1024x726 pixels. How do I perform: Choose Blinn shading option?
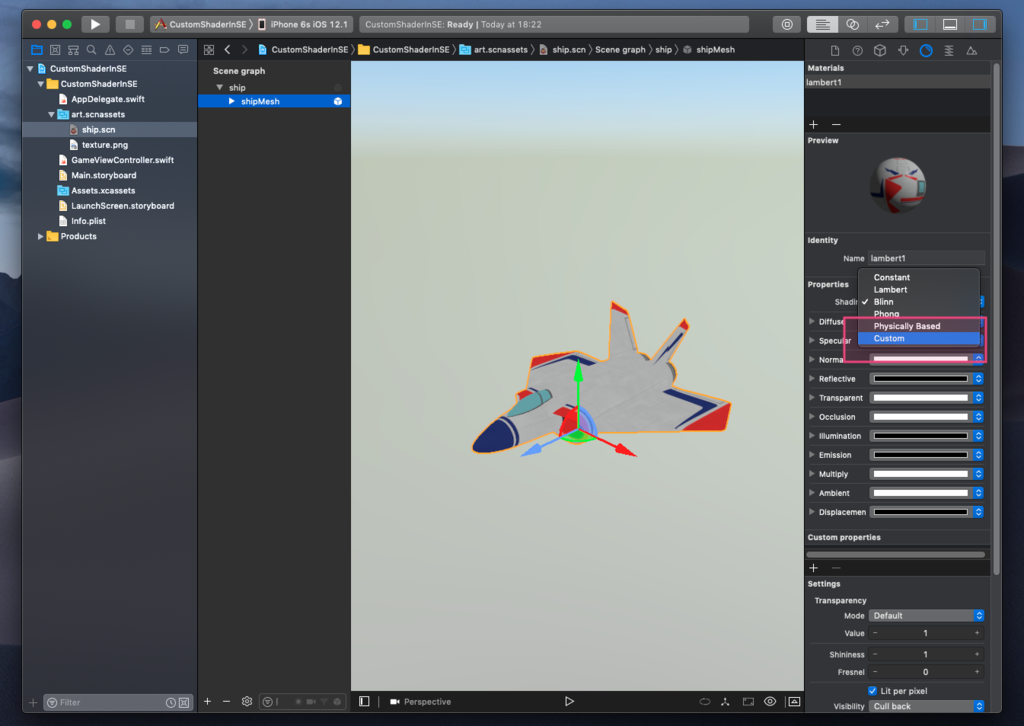[x=918, y=302]
